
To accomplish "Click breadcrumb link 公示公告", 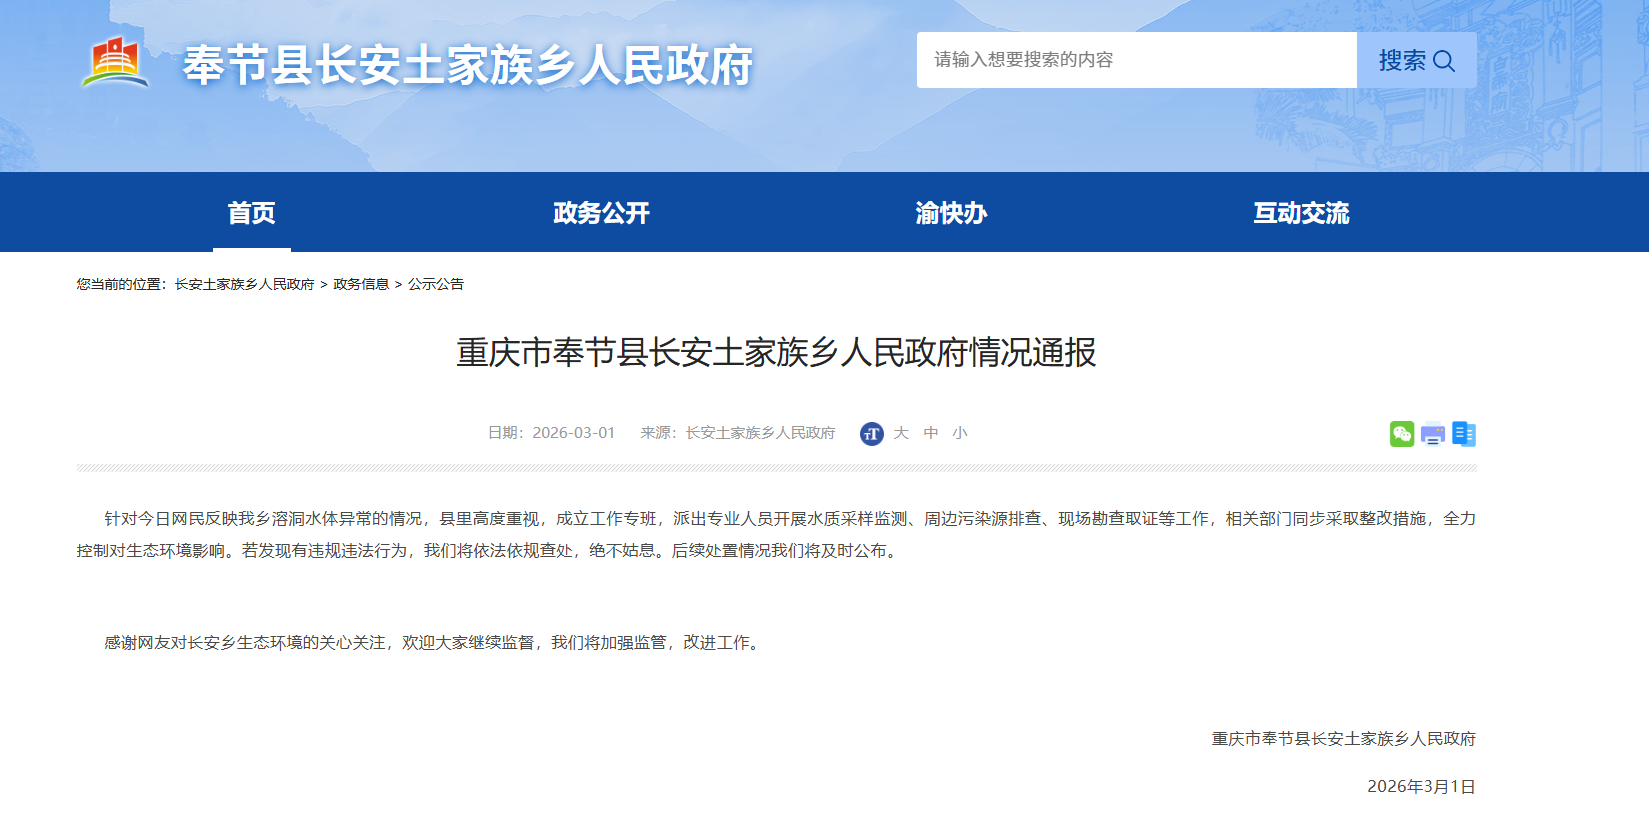I will click(436, 284).
